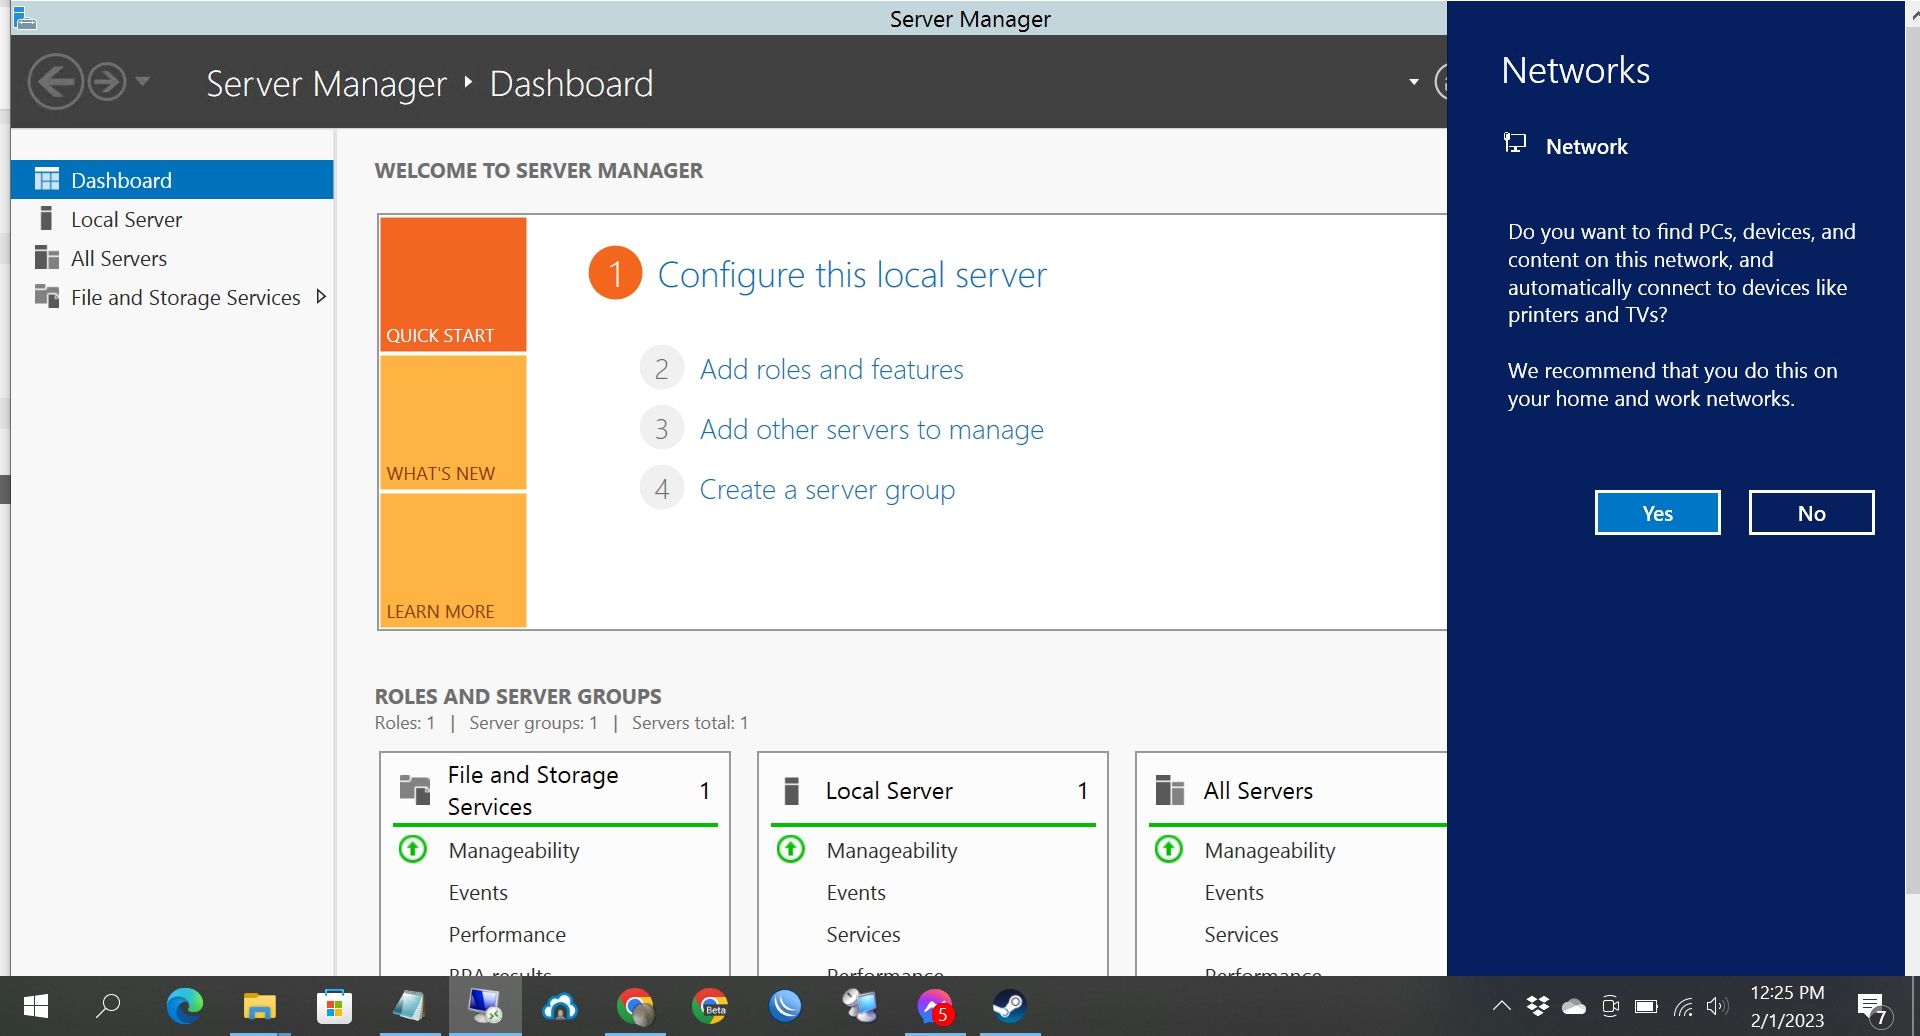
Task: Click the All Servers tile icon
Action: click(1169, 790)
